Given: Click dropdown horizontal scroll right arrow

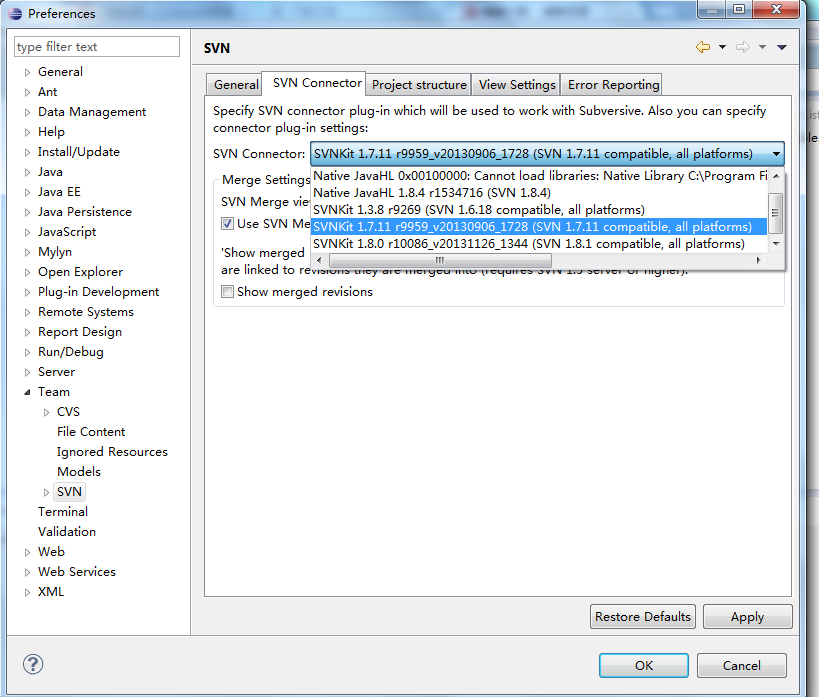Looking at the screenshot, I should 758,260.
